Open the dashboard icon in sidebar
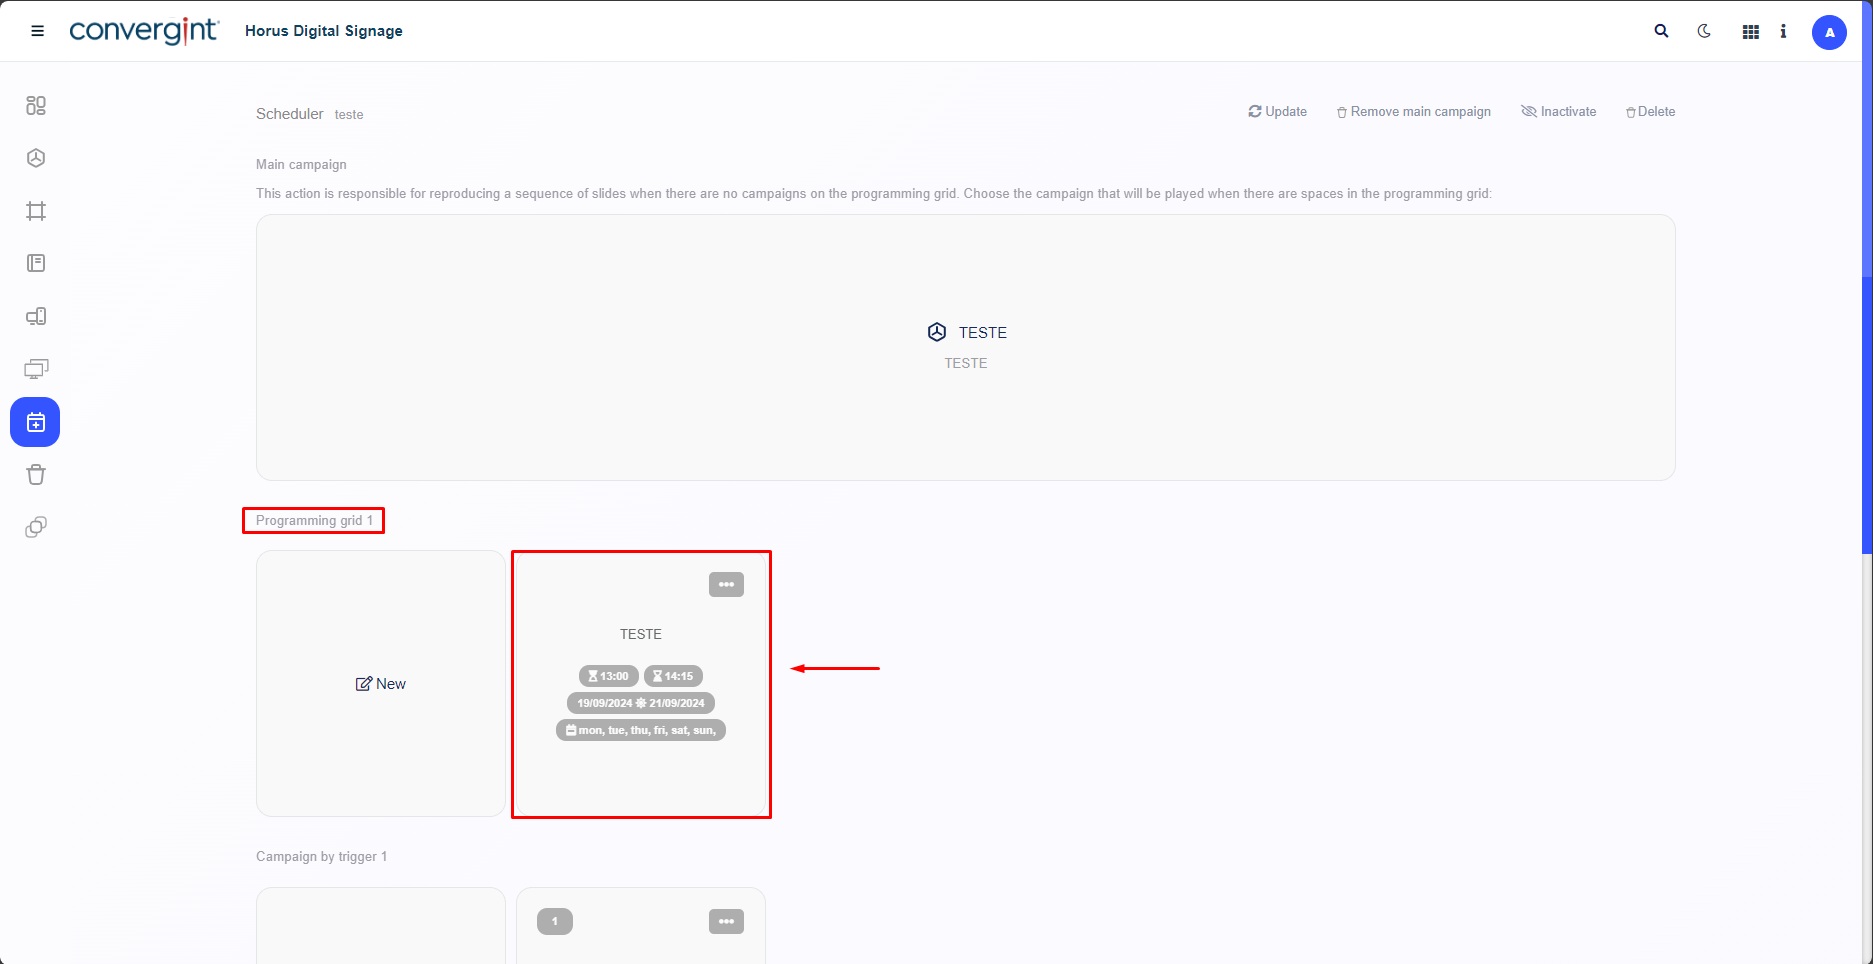Screen dimensions: 1873x964 pyautogui.click(x=36, y=106)
